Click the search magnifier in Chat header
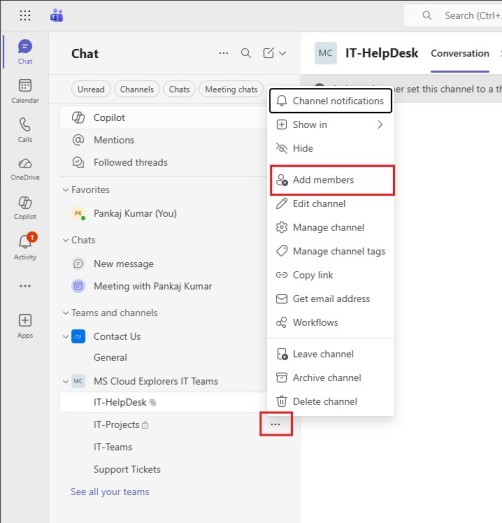Screen dimensions: 502x523 246,53
